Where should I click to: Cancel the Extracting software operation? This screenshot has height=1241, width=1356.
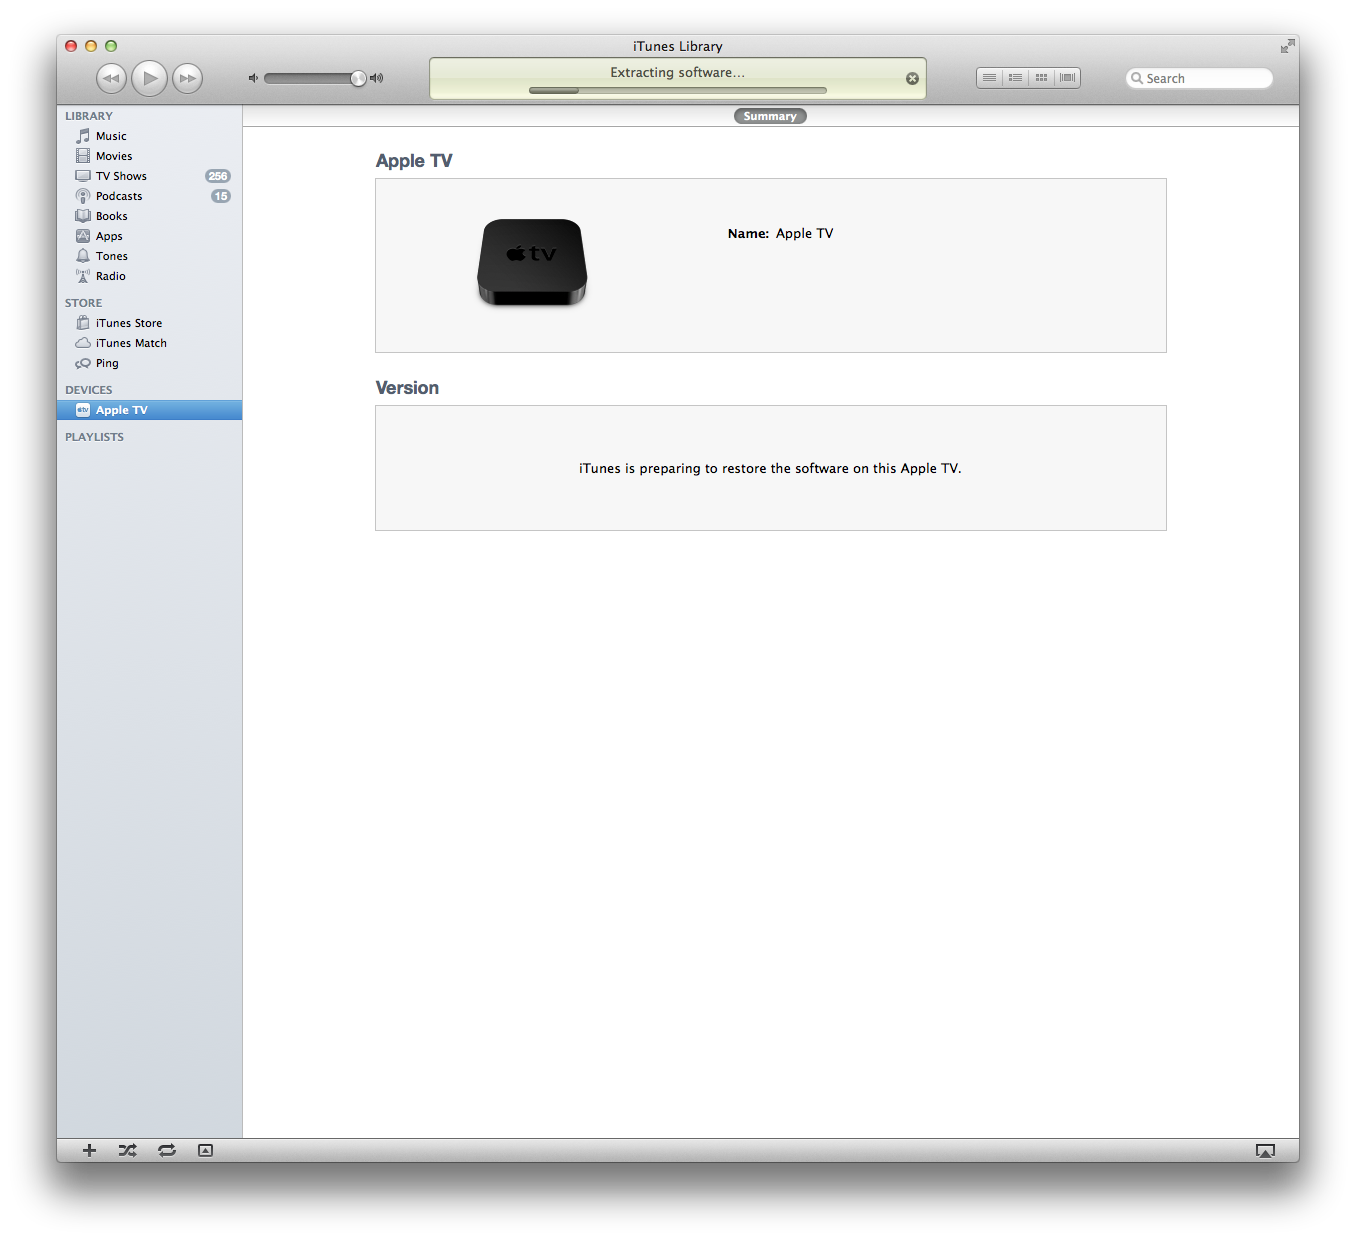click(x=912, y=78)
